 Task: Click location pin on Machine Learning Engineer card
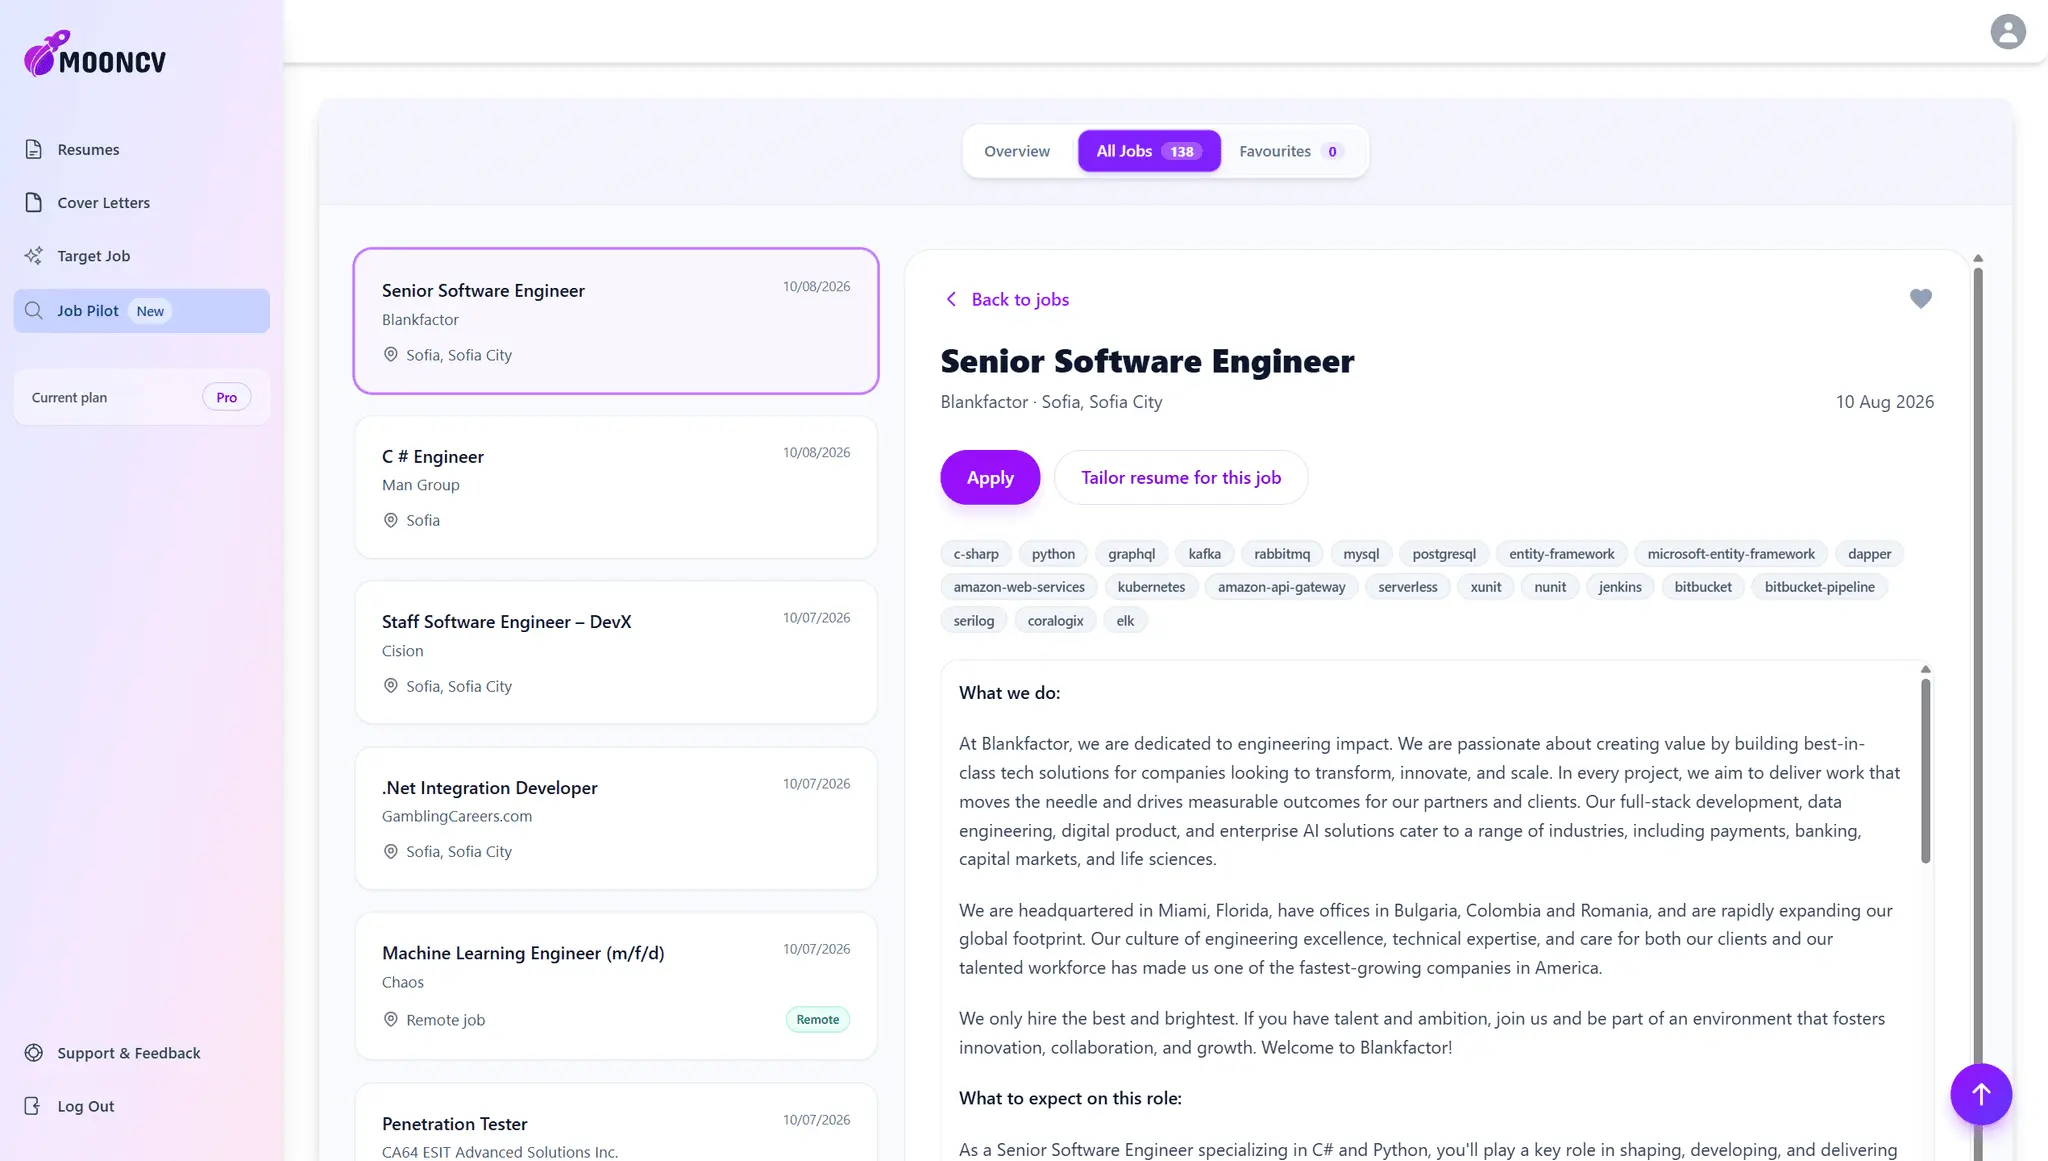pyautogui.click(x=390, y=1019)
